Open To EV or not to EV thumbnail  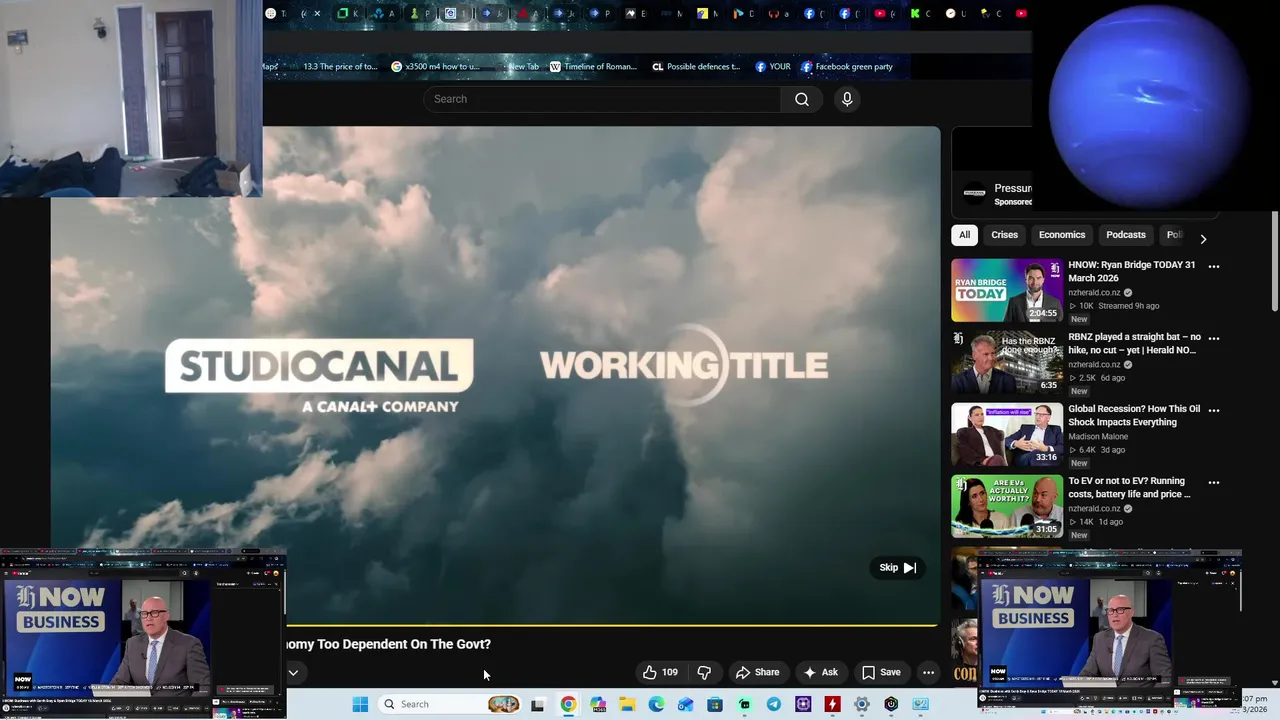tap(1007, 507)
